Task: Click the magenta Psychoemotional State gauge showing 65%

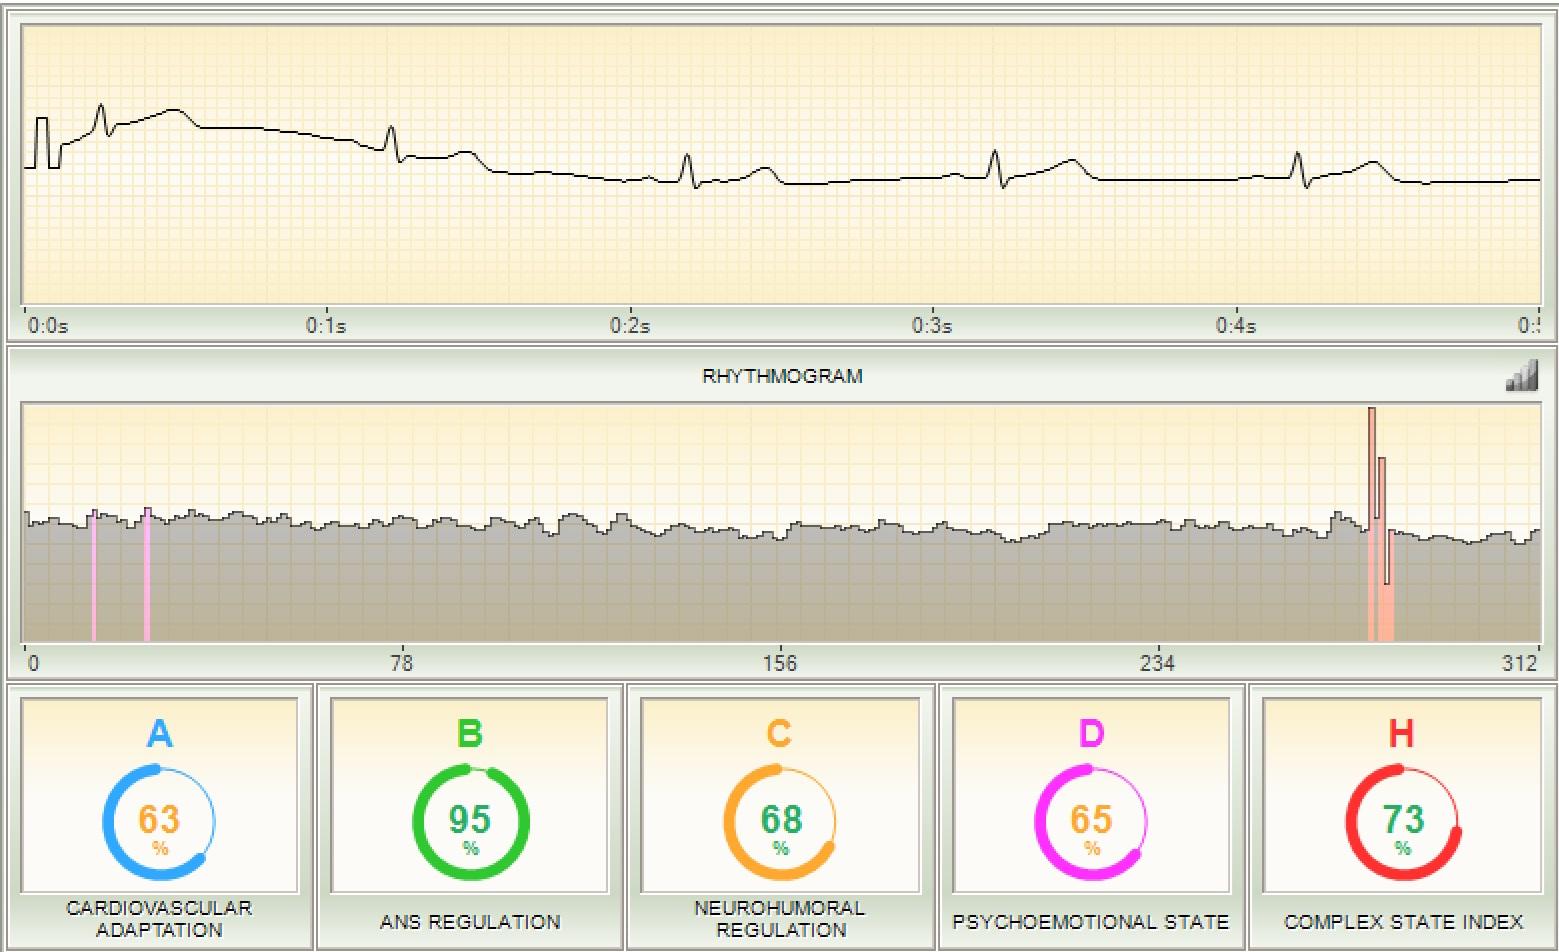Action: pos(1091,822)
